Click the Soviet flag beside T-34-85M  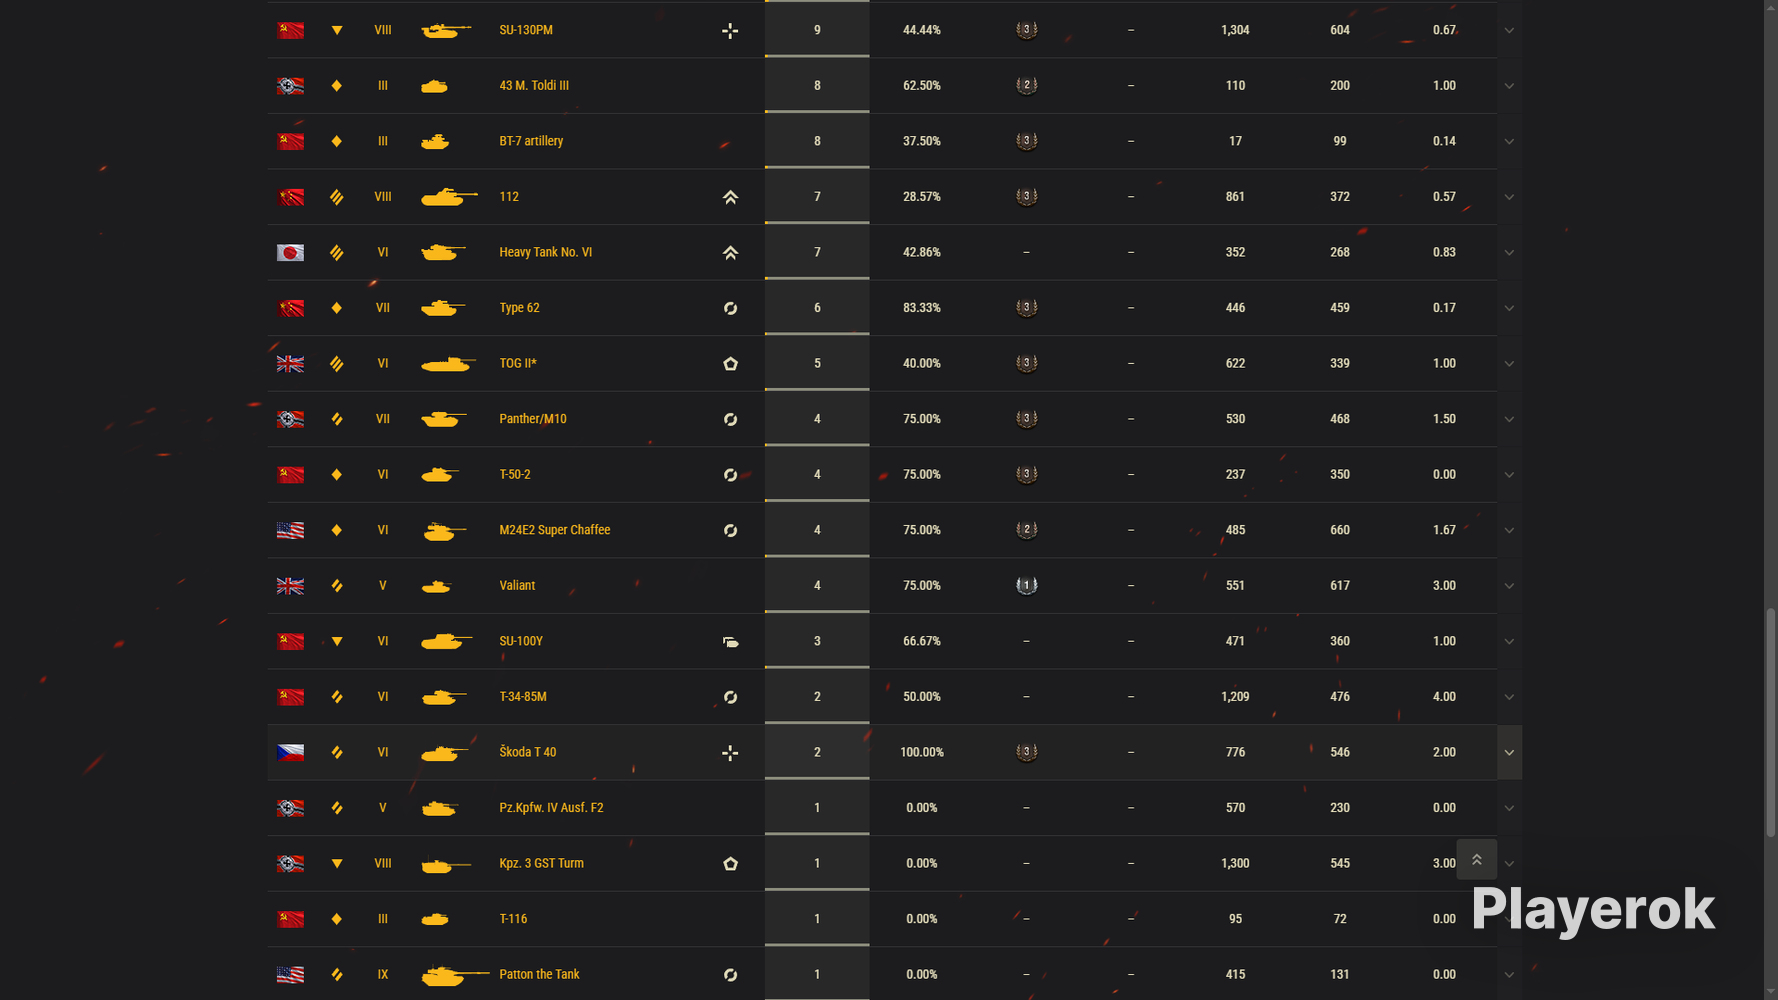coord(291,697)
